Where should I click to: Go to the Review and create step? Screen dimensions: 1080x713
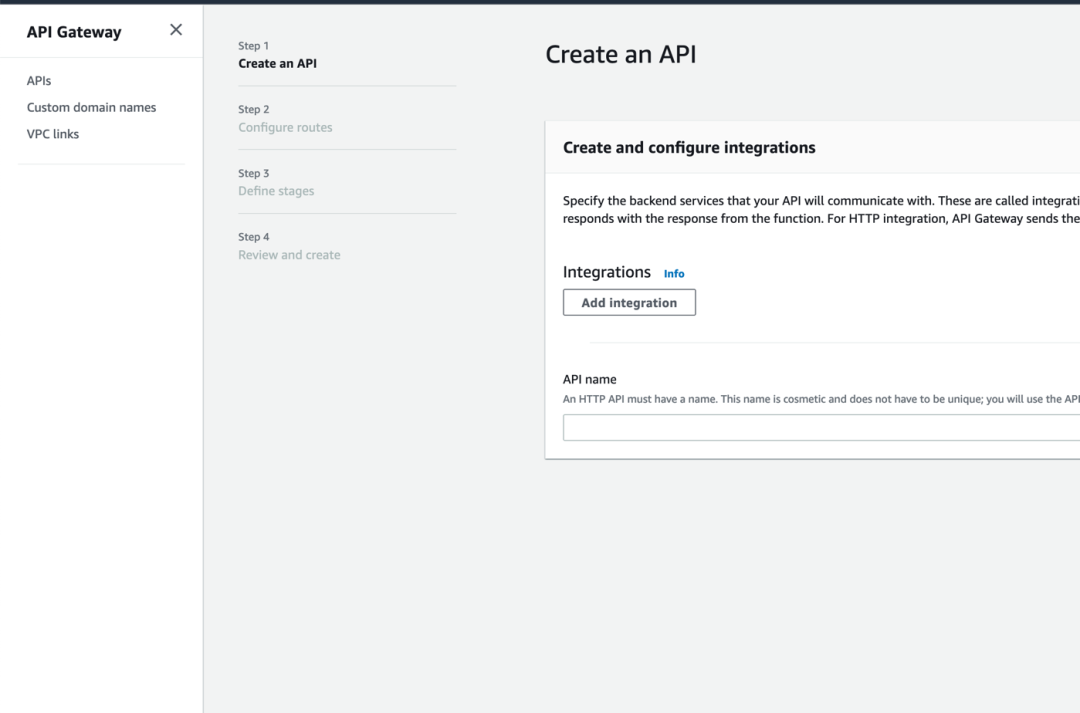[x=289, y=256]
